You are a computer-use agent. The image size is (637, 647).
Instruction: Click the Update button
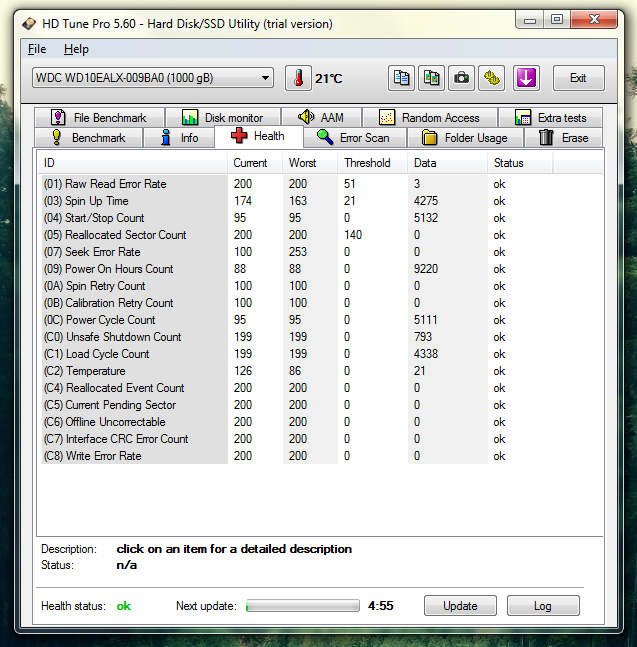[460, 606]
